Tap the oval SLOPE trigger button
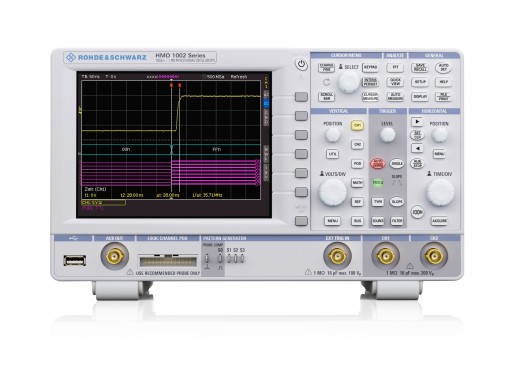Viewport: 520px width, 380px height. 397,202
